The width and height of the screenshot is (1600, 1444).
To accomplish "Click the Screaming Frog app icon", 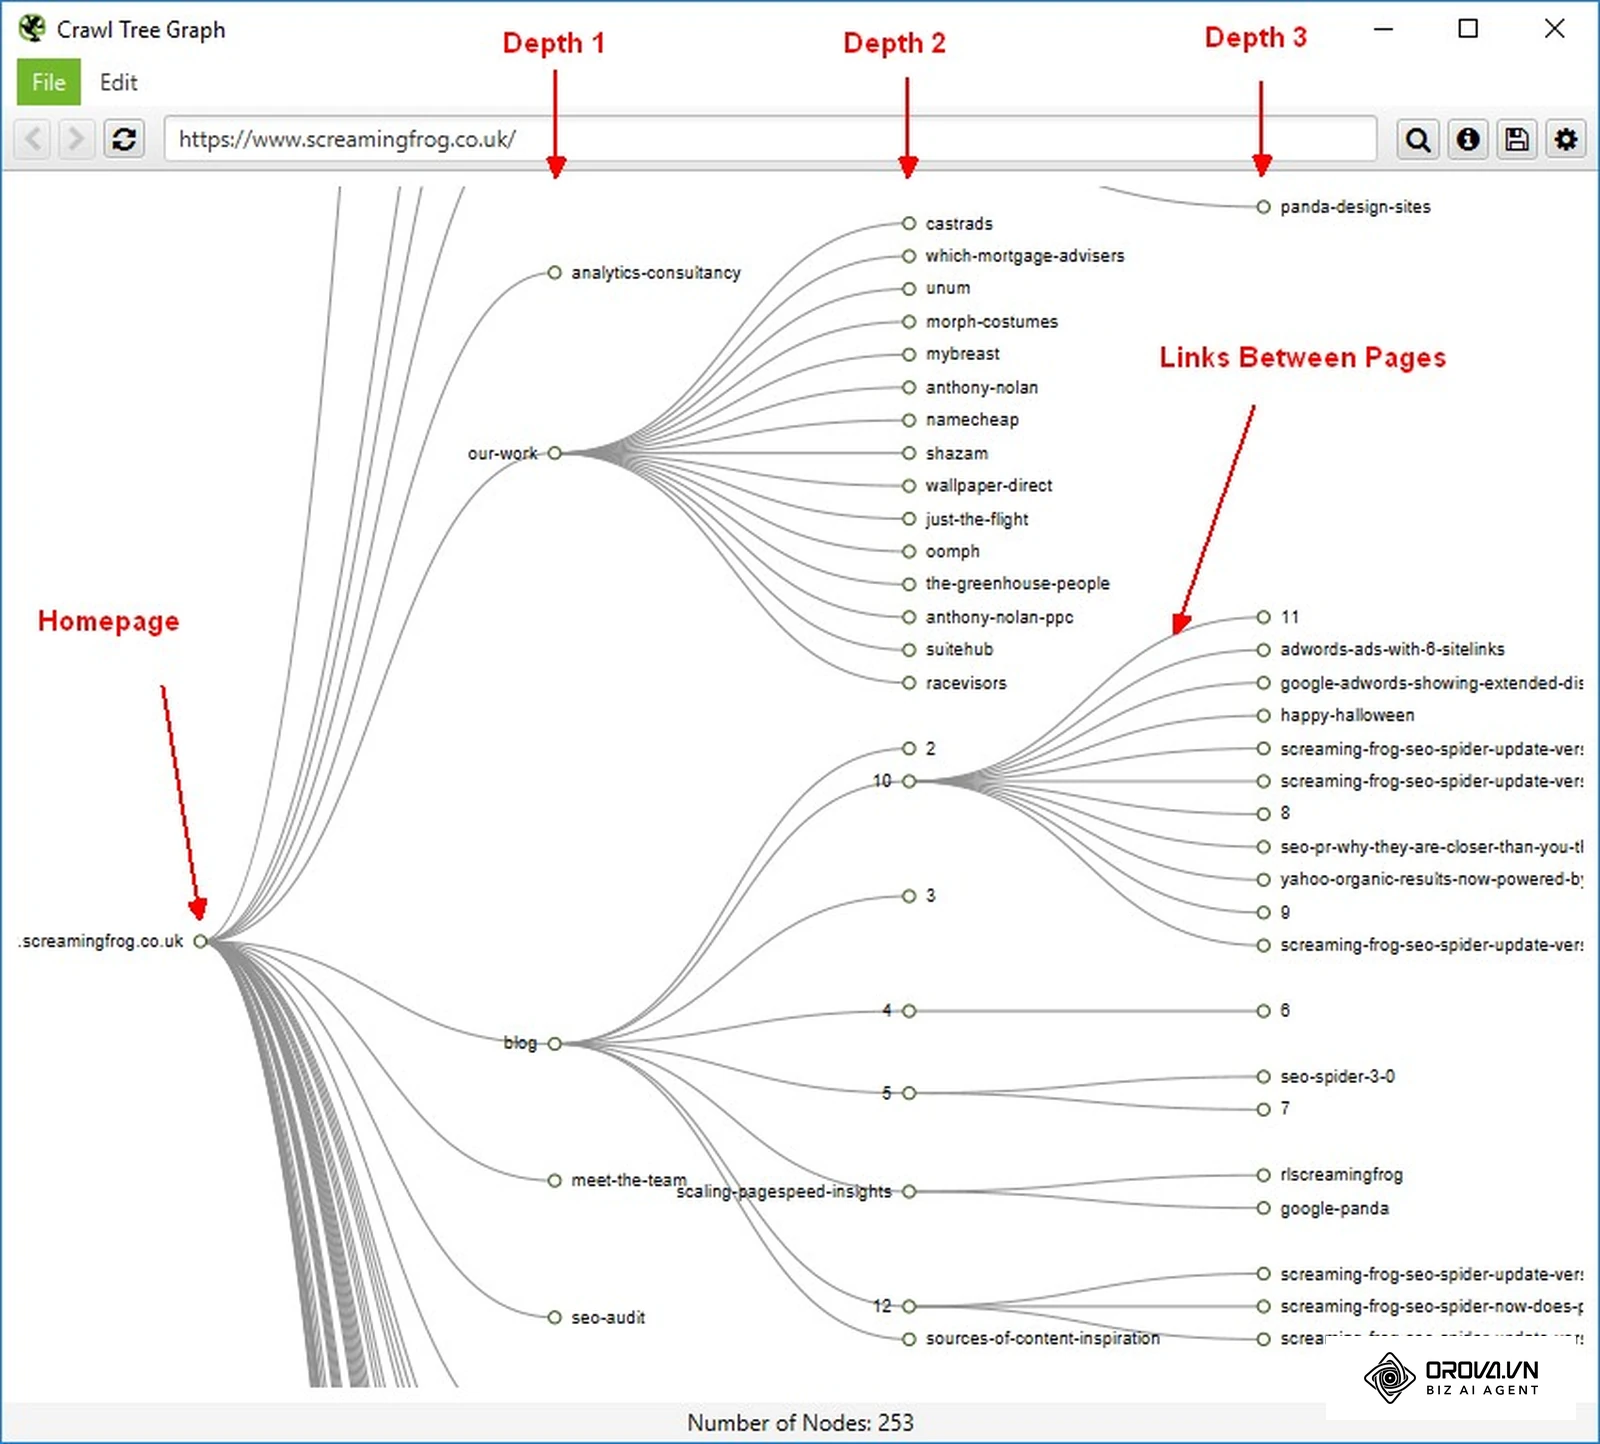I will pos(32,29).
